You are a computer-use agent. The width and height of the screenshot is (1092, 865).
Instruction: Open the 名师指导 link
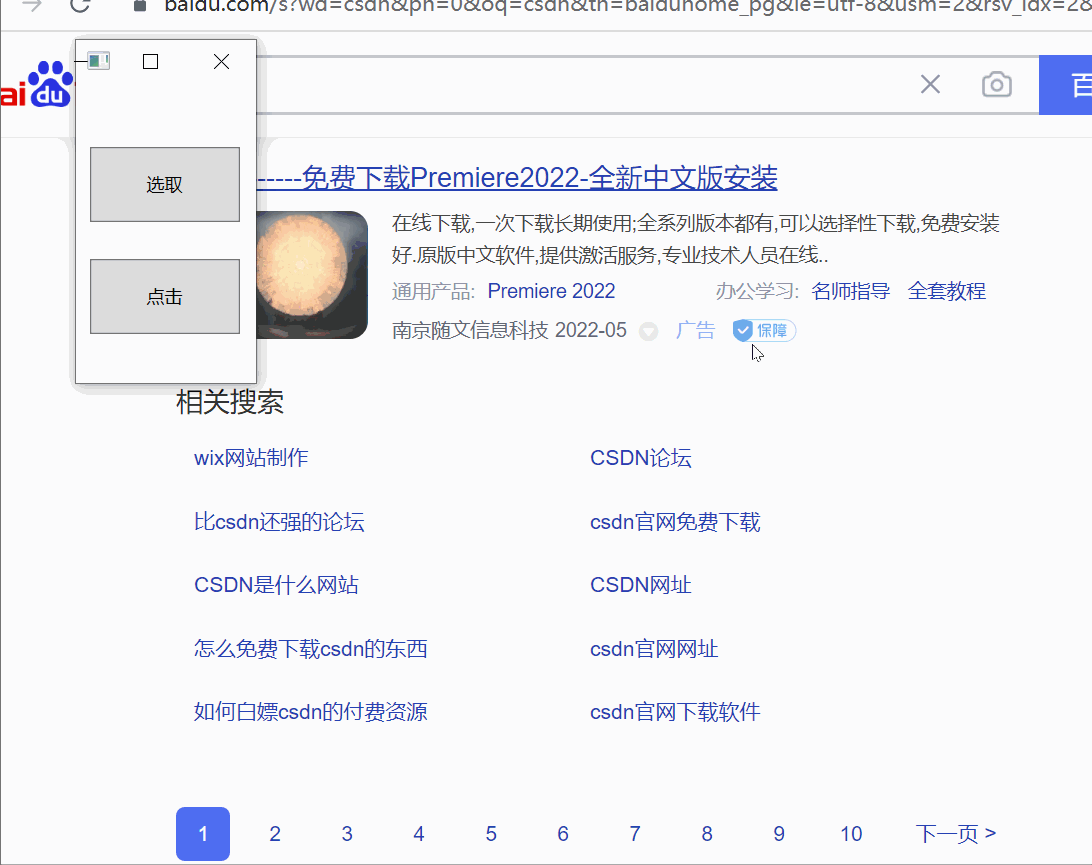click(850, 291)
